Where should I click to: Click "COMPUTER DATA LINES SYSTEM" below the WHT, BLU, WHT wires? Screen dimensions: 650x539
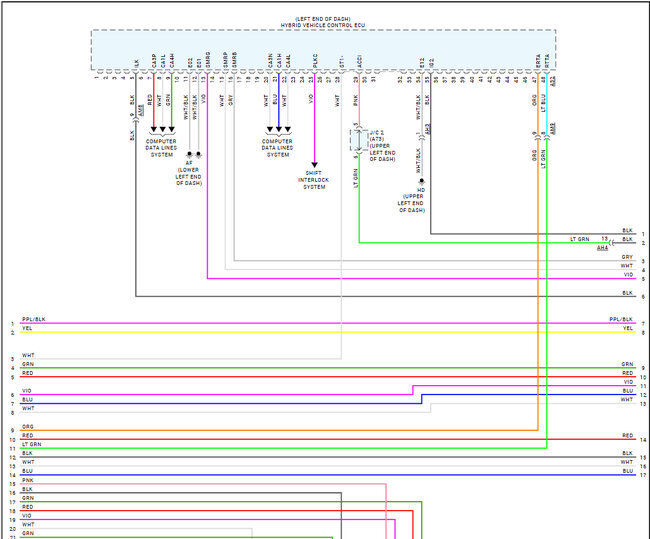click(277, 148)
